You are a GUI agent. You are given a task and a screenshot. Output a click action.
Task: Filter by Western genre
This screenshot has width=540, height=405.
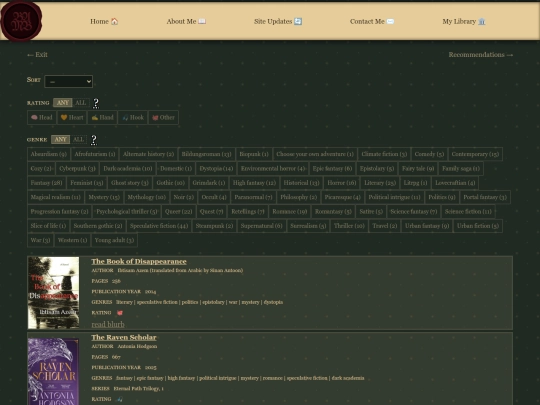72,240
